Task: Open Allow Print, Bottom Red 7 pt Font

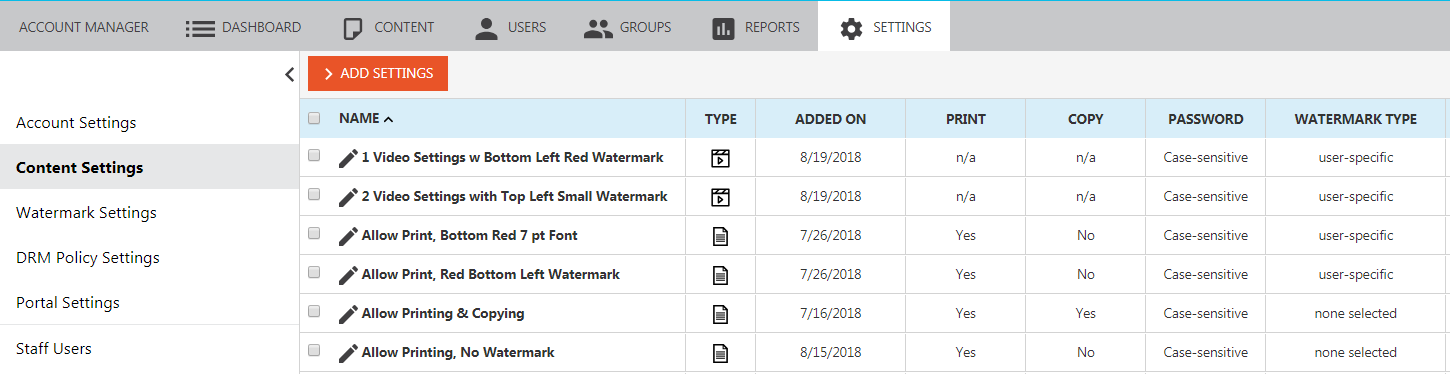Action: (469, 236)
